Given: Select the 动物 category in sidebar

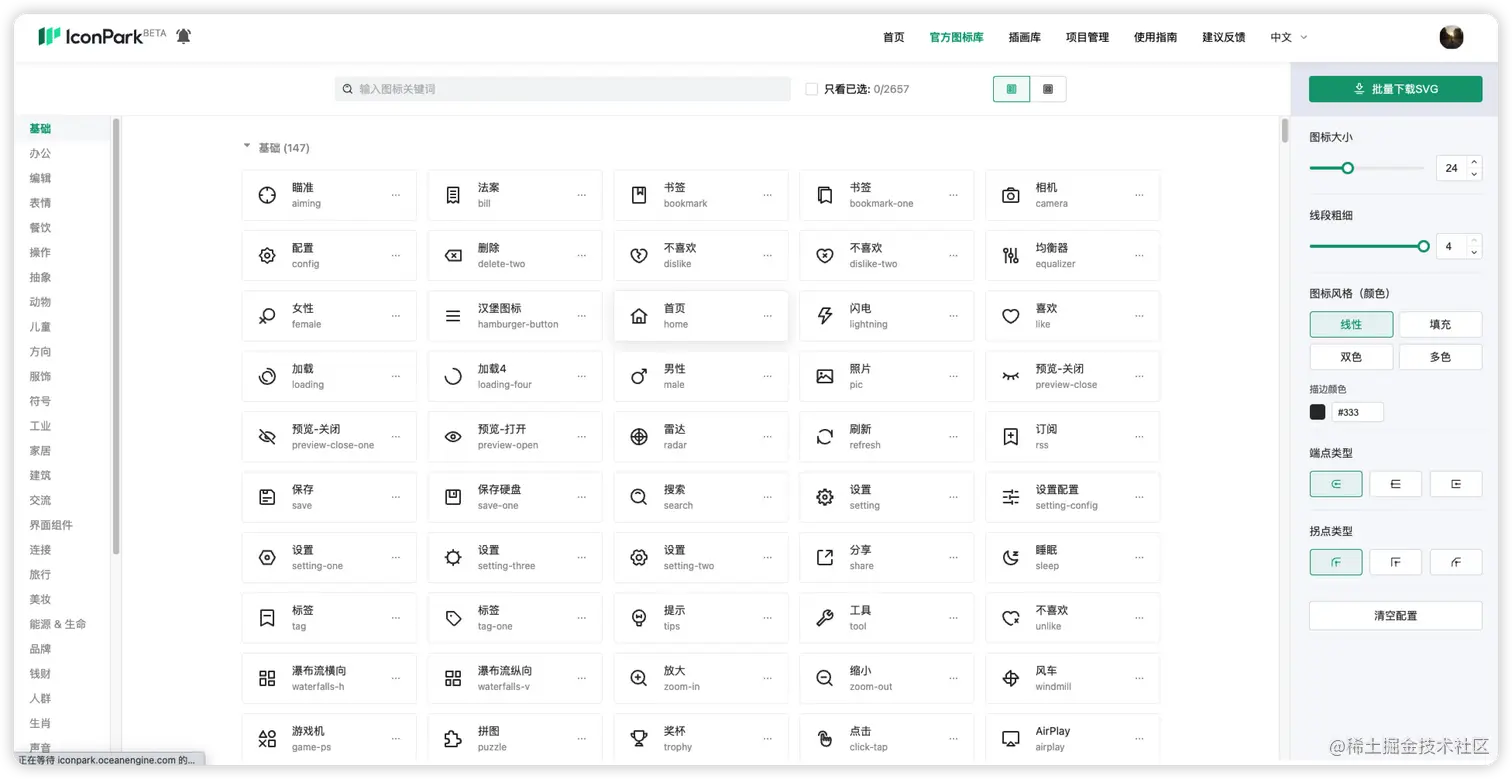Looking at the screenshot, I should (x=40, y=302).
